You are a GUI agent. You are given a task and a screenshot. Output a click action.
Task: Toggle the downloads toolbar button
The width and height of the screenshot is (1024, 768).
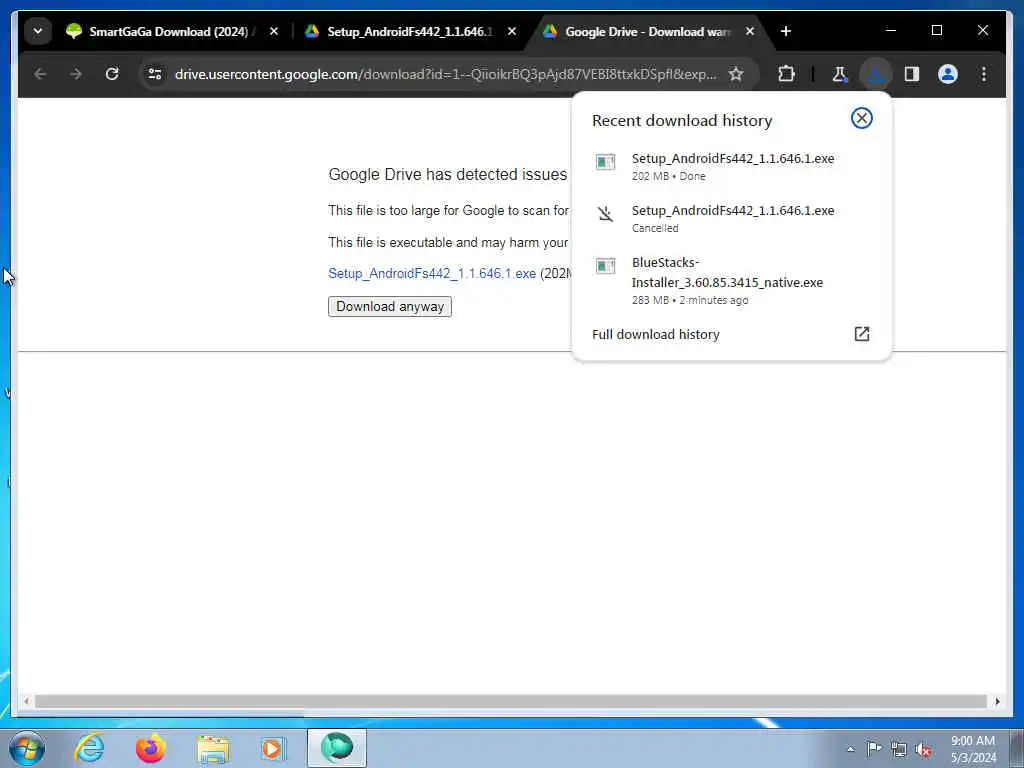[x=876, y=74]
